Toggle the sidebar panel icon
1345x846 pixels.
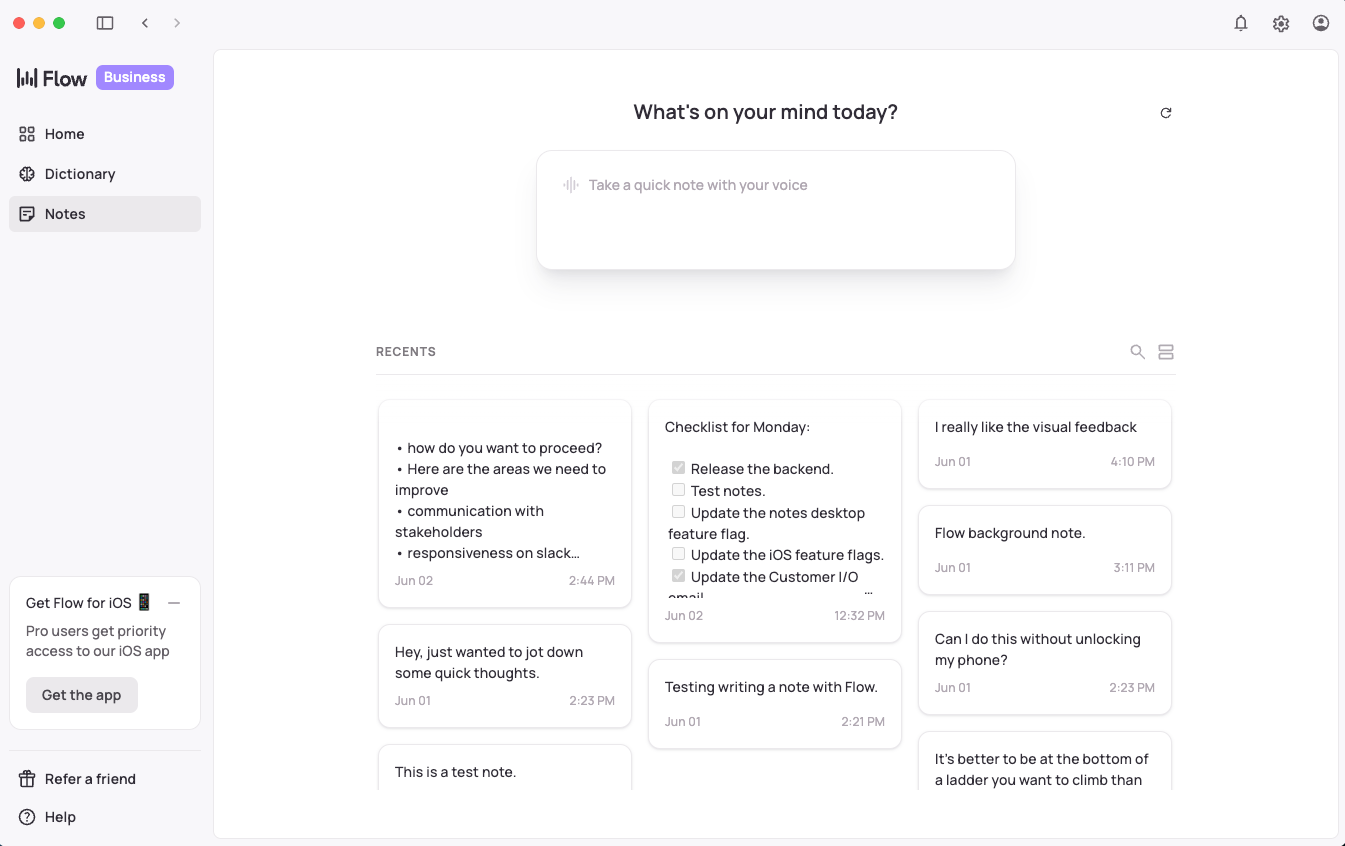click(105, 22)
